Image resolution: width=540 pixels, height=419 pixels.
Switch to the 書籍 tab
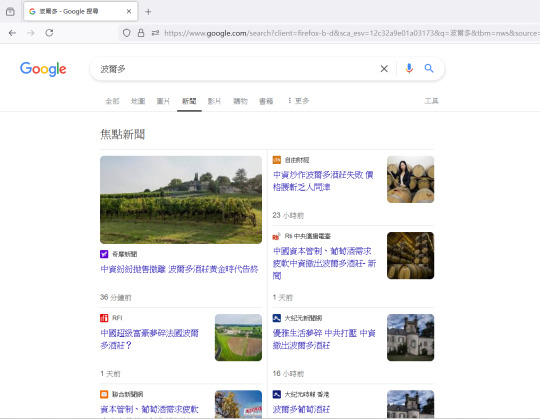click(x=266, y=101)
